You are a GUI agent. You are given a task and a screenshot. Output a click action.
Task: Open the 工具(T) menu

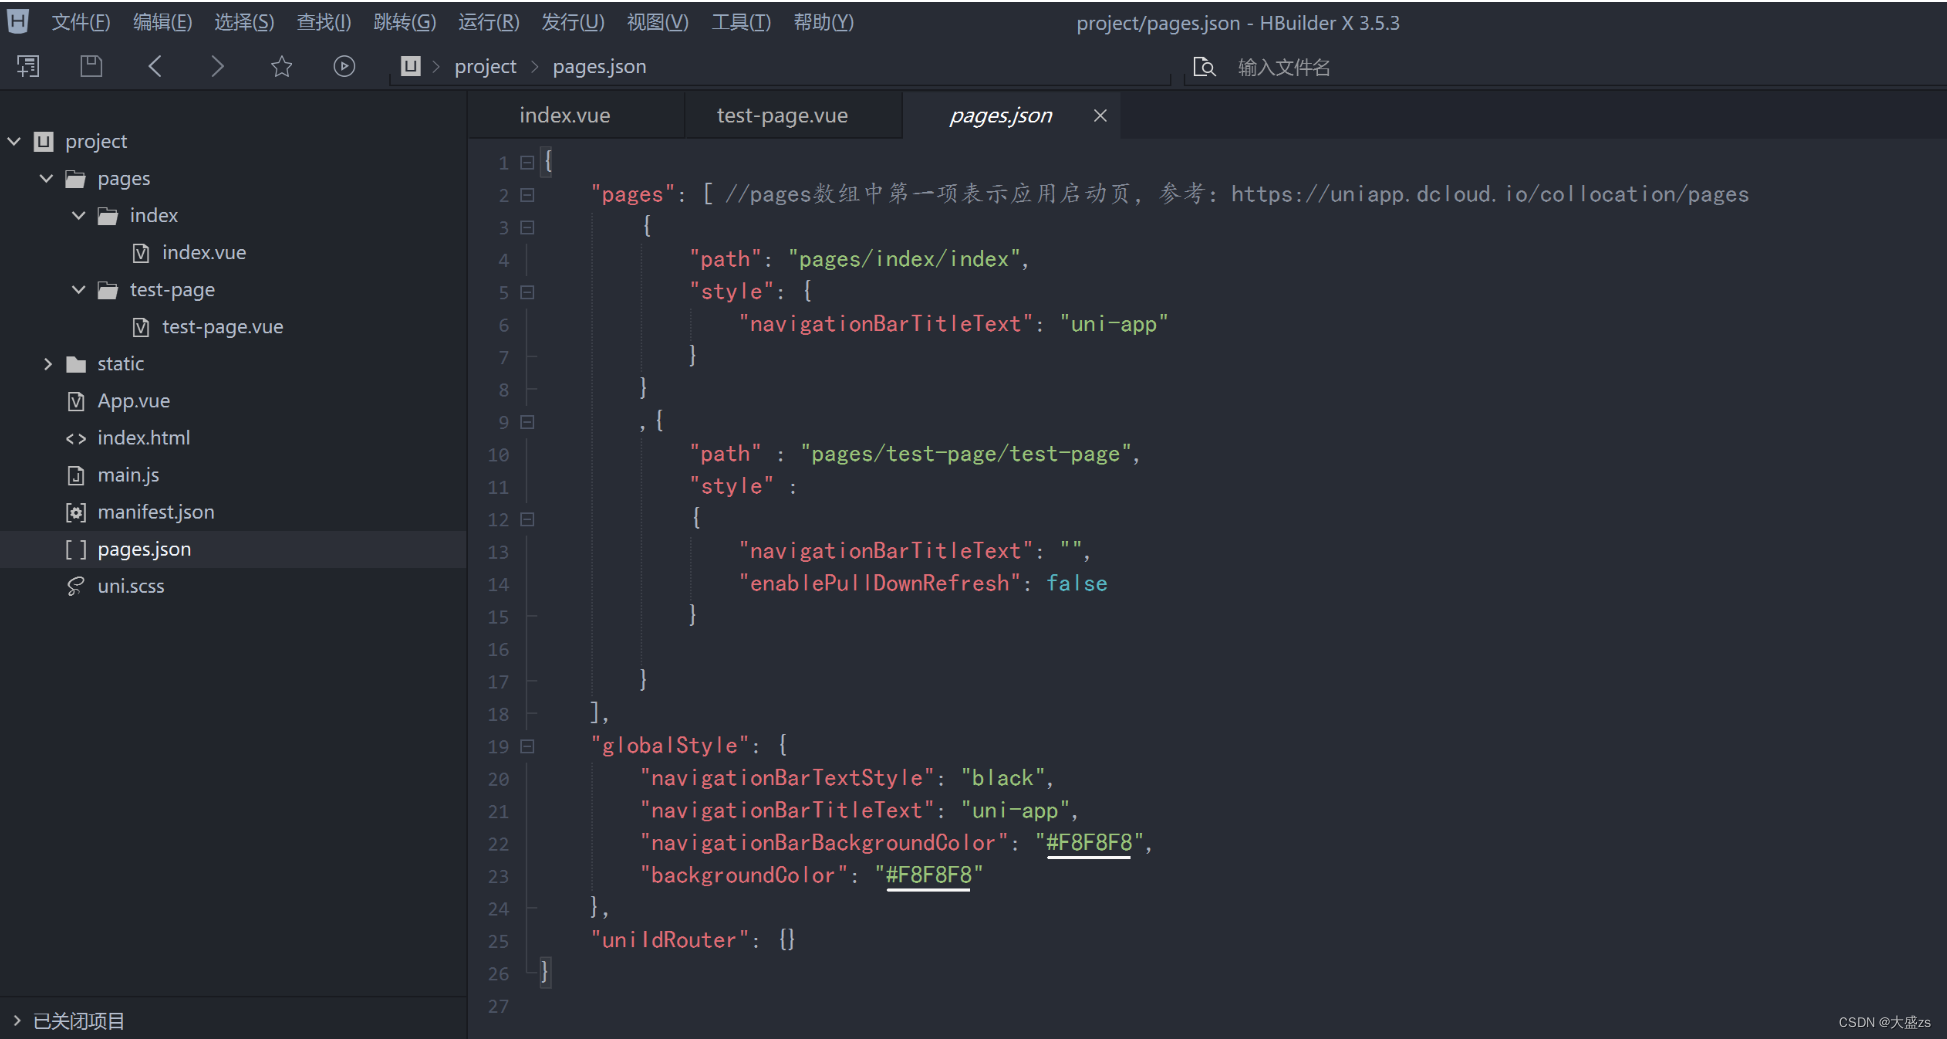coord(741,22)
